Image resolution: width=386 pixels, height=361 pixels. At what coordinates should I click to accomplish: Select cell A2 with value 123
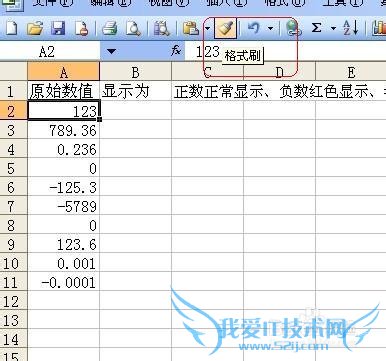coord(63,110)
